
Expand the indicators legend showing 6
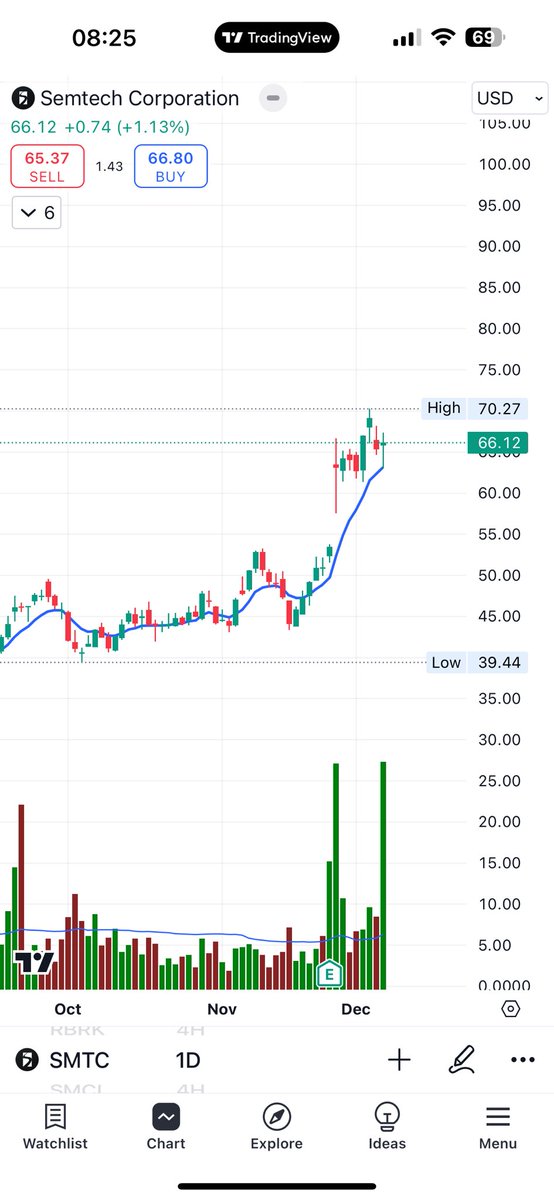coord(36,213)
